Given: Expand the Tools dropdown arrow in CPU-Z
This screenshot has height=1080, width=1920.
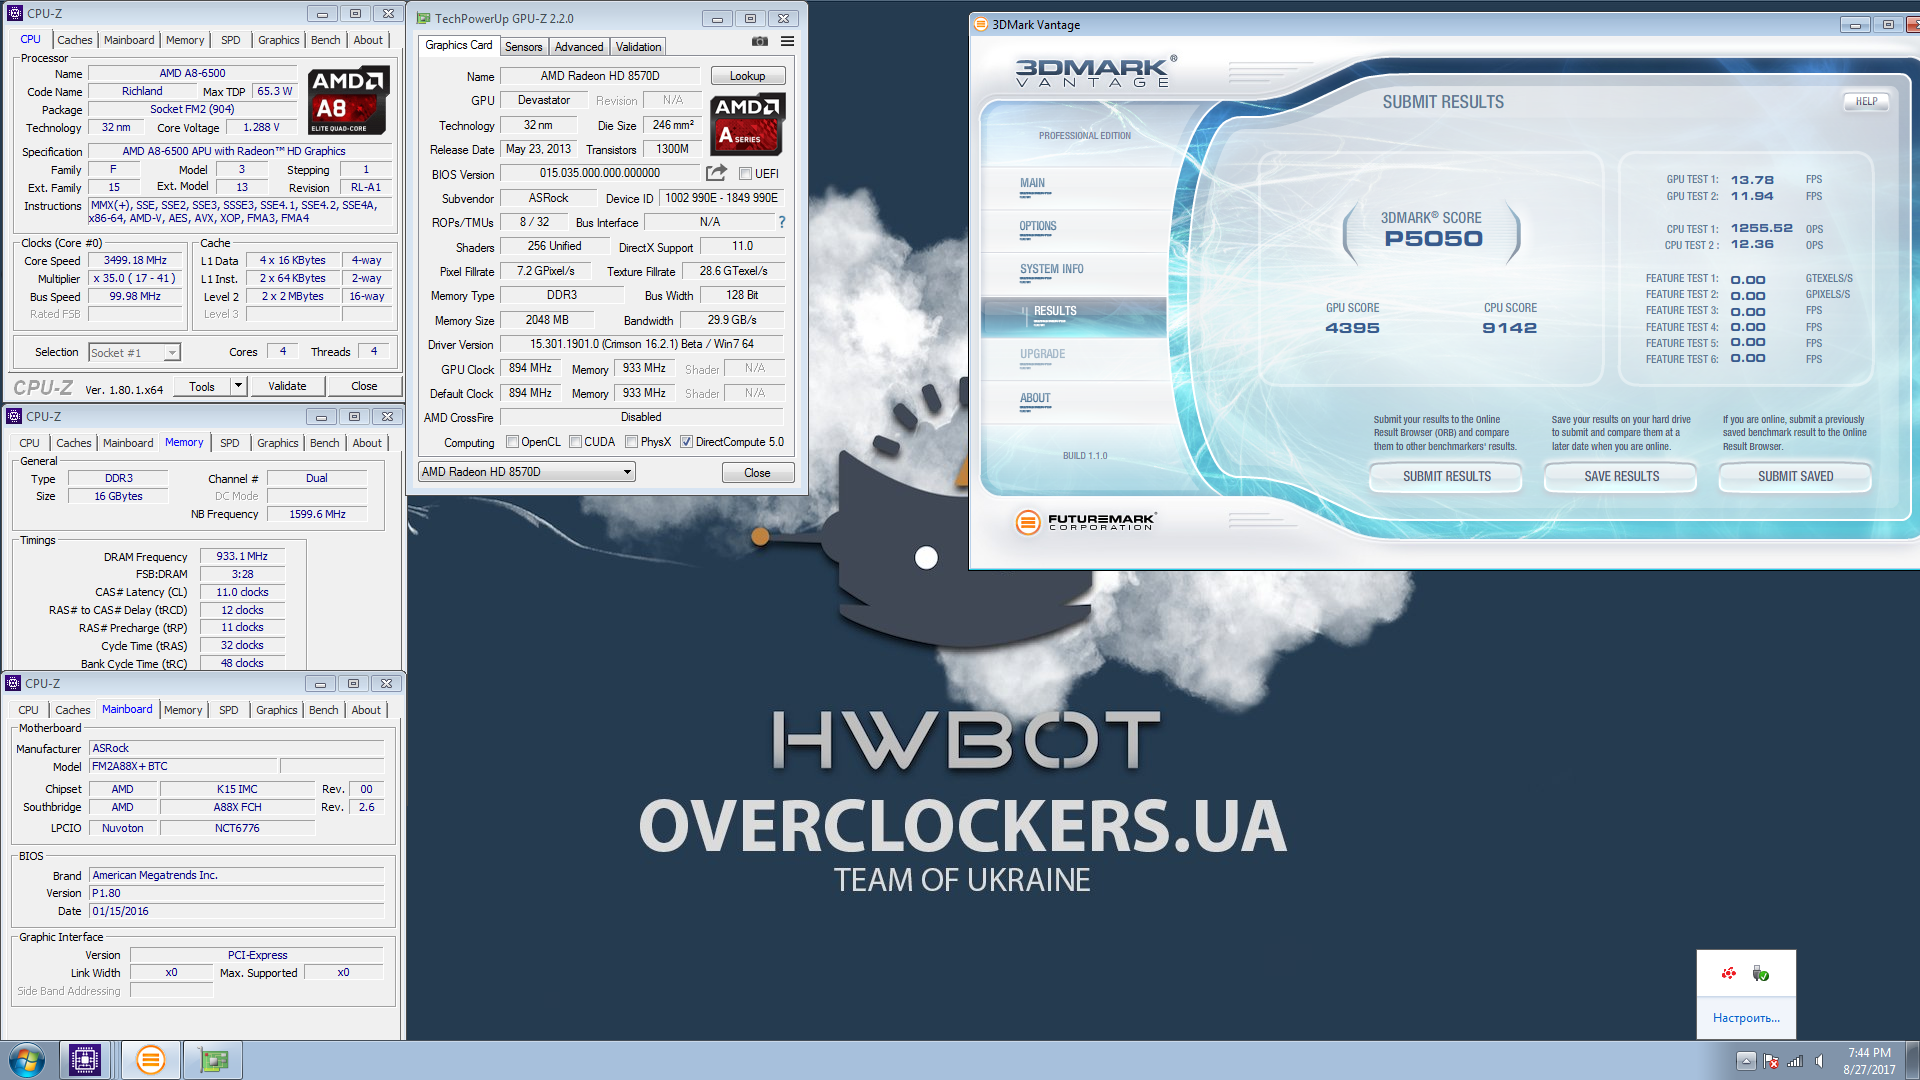Looking at the screenshot, I should point(238,386).
